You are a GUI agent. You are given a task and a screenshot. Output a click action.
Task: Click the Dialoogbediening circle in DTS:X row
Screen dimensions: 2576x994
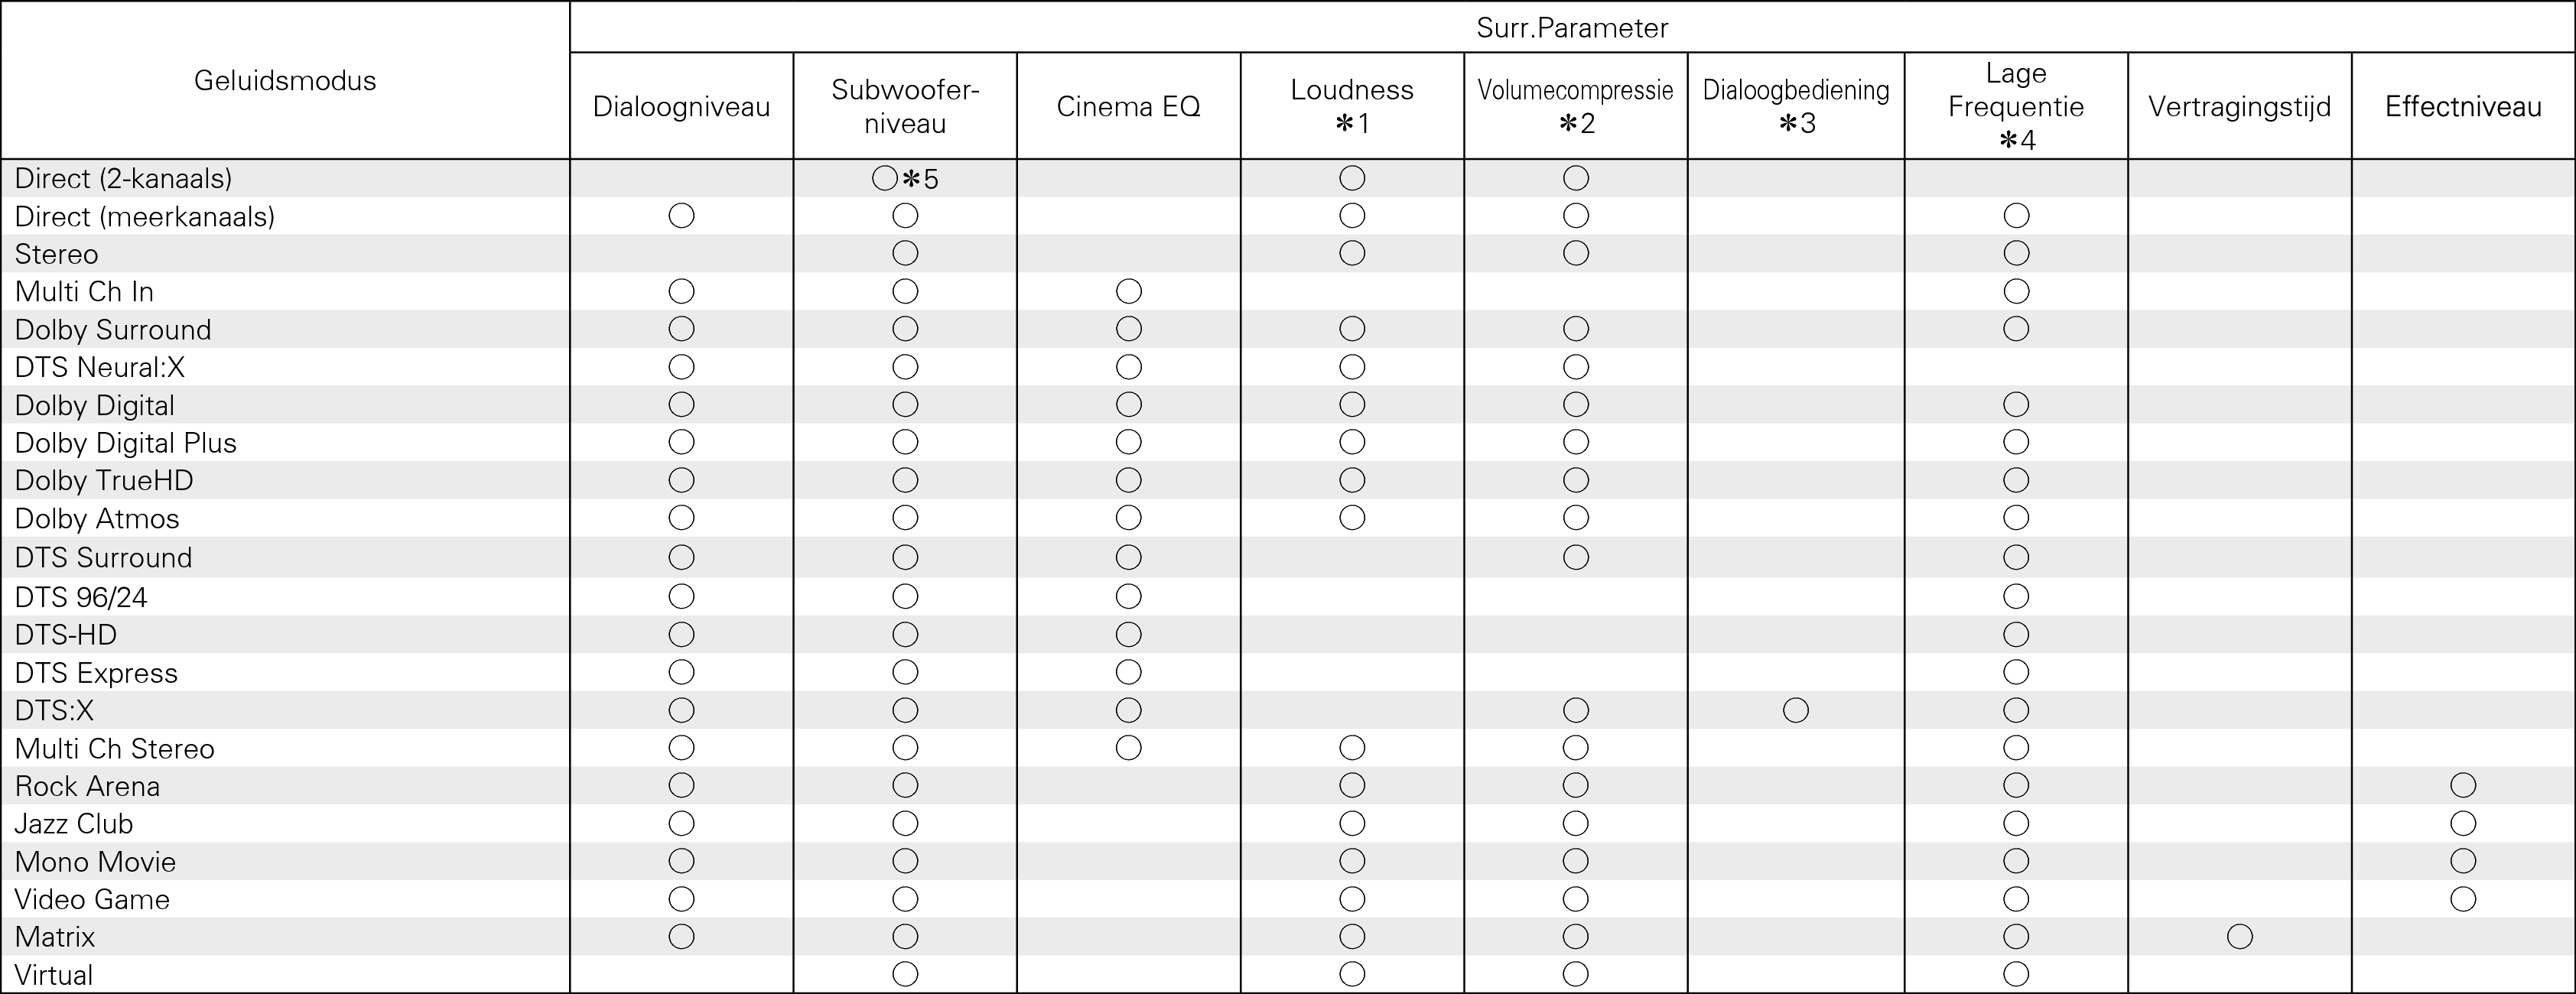tap(1795, 711)
